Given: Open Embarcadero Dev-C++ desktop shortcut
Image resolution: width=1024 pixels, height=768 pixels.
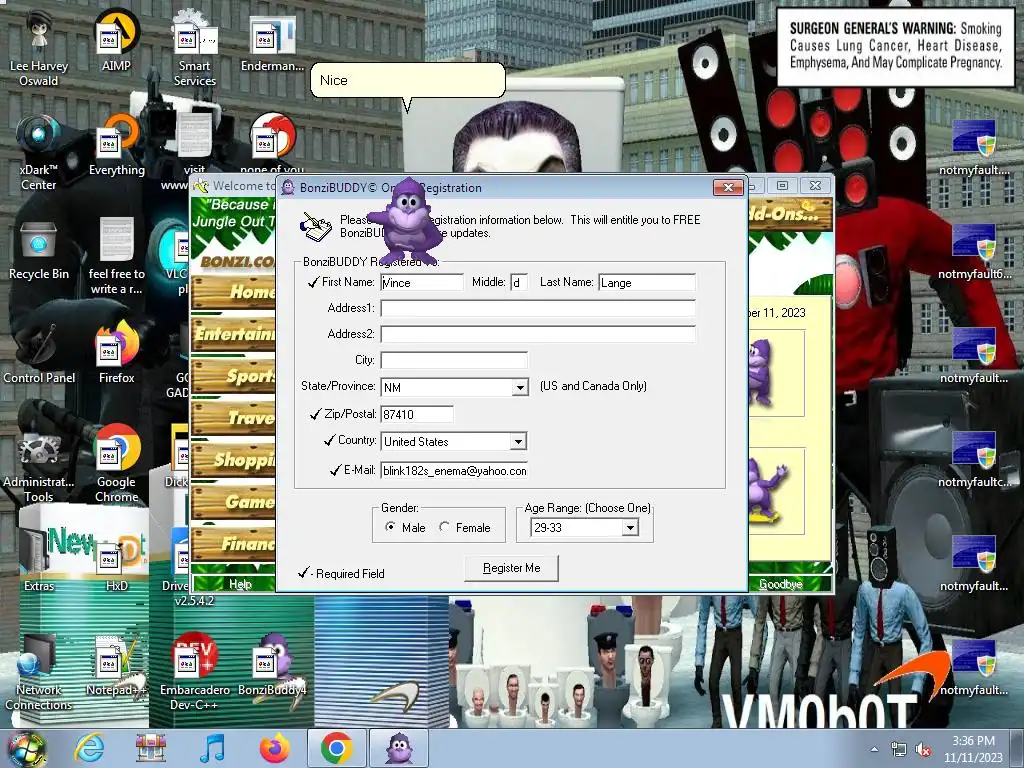Looking at the screenshot, I should [195, 673].
